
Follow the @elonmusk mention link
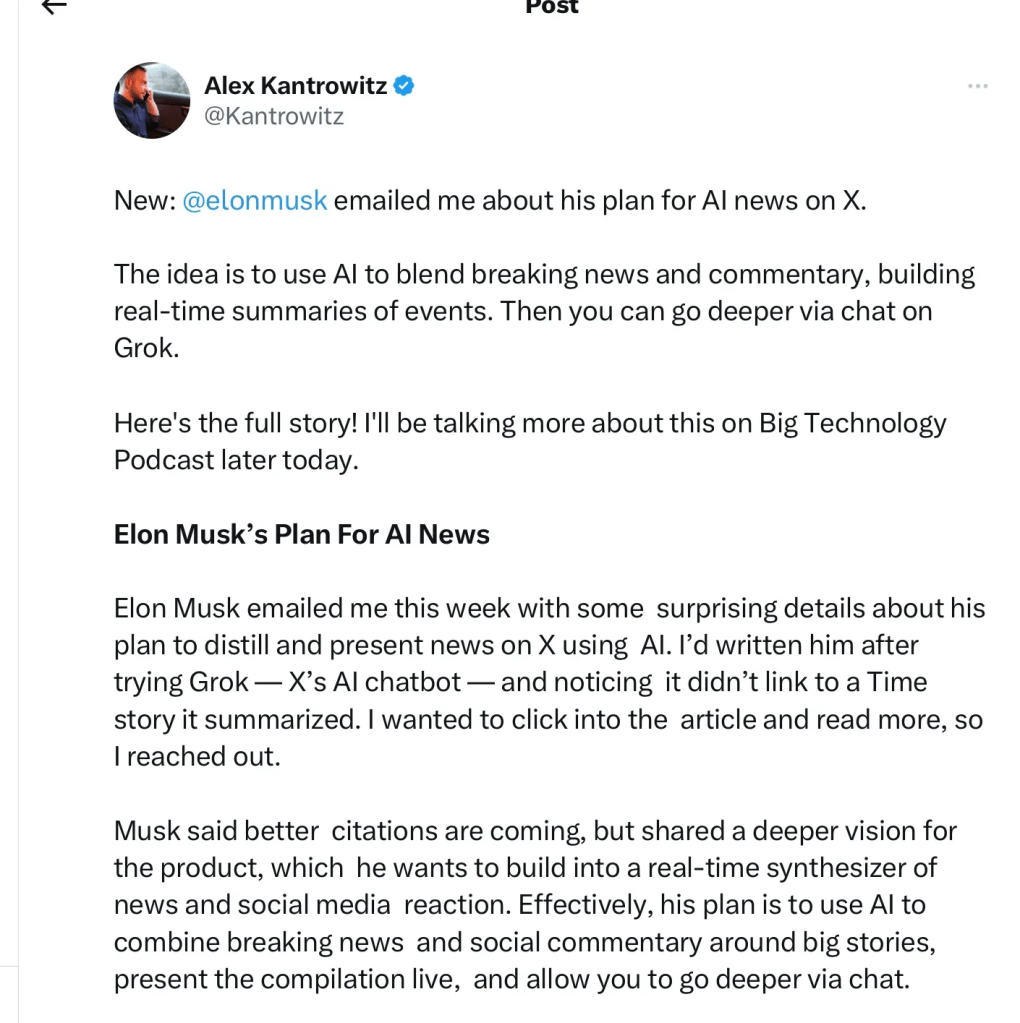(254, 200)
